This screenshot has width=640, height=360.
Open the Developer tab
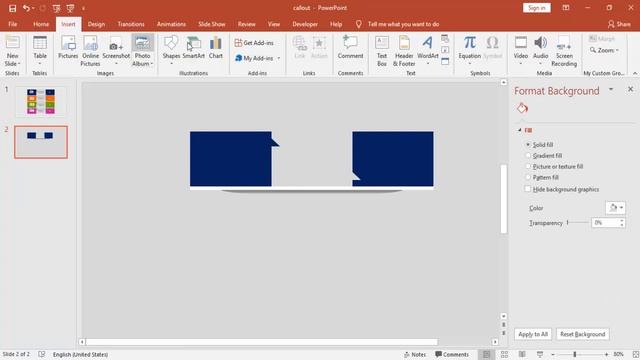click(305, 24)
